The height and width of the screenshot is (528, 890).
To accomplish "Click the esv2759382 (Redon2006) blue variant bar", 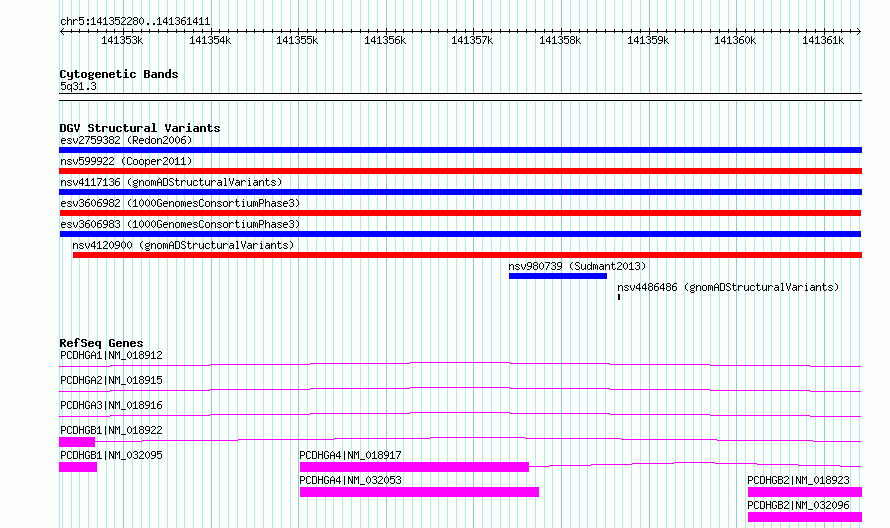I will (x=460, y=150).
